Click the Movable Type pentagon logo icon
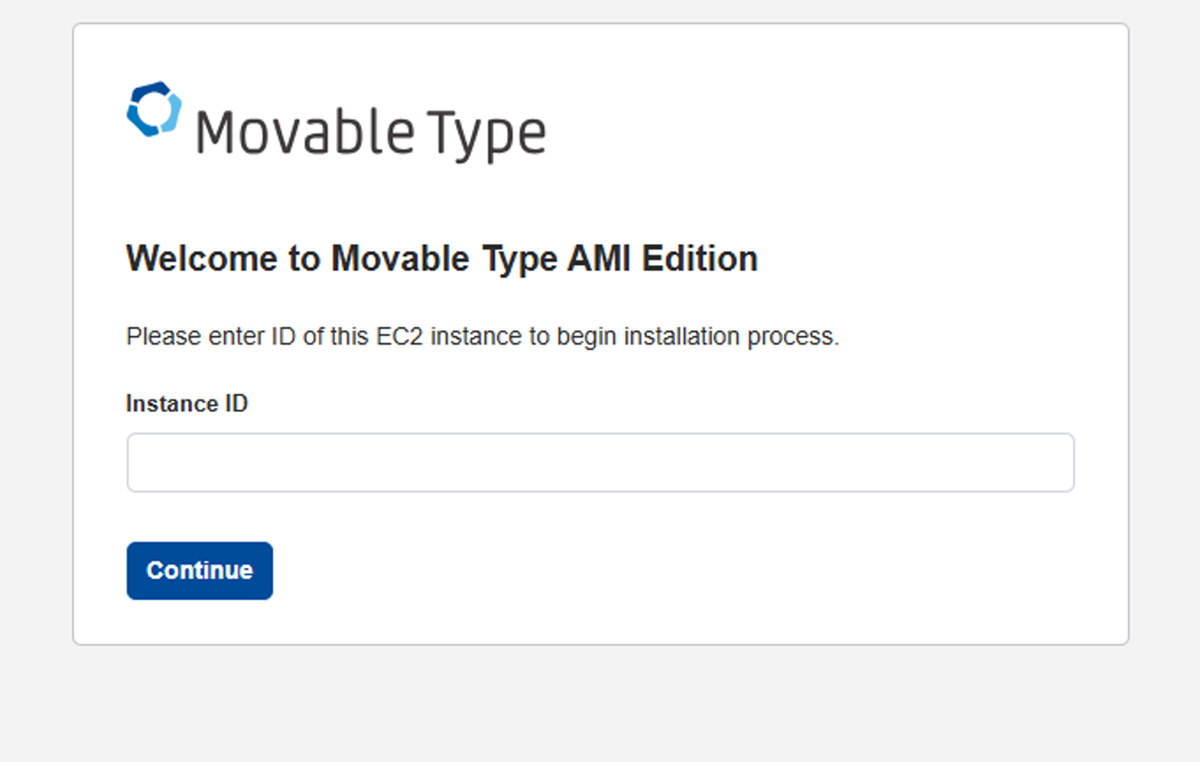Screen dimensions: 1200x762 click(154, 109)
